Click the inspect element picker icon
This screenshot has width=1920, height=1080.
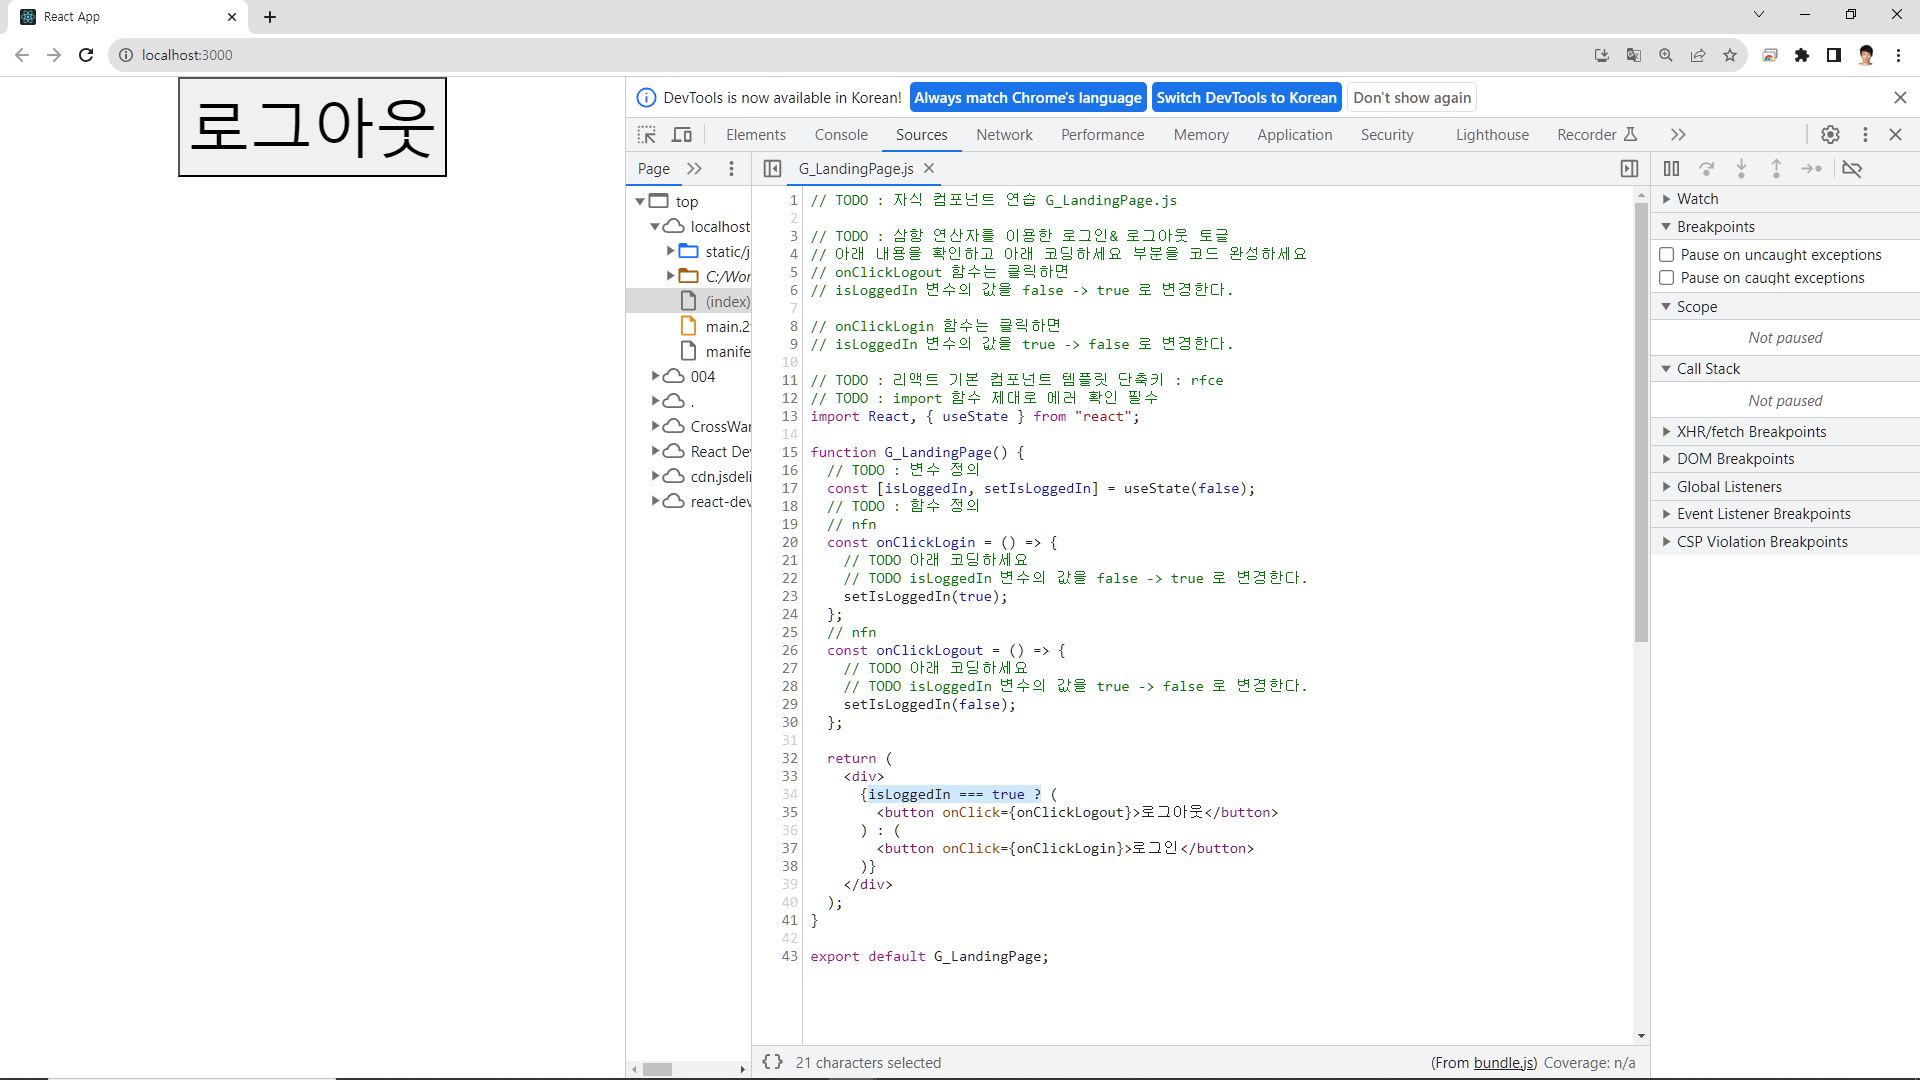pos(647,135)
